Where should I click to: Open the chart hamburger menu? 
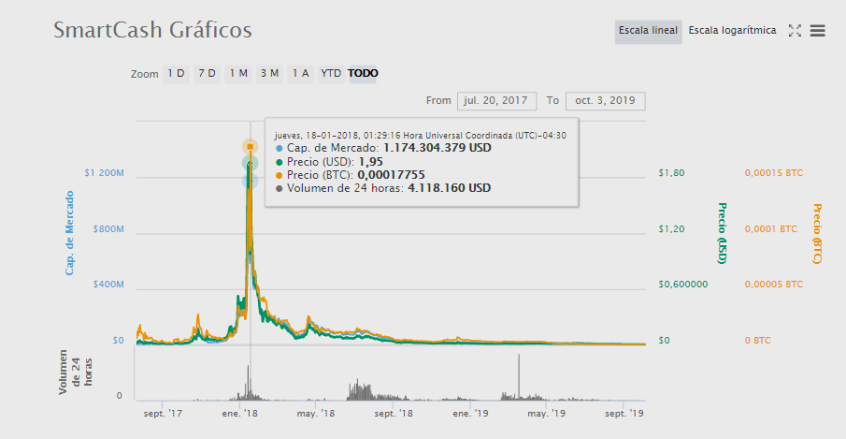pyautogui.click(x=817, y=31)
